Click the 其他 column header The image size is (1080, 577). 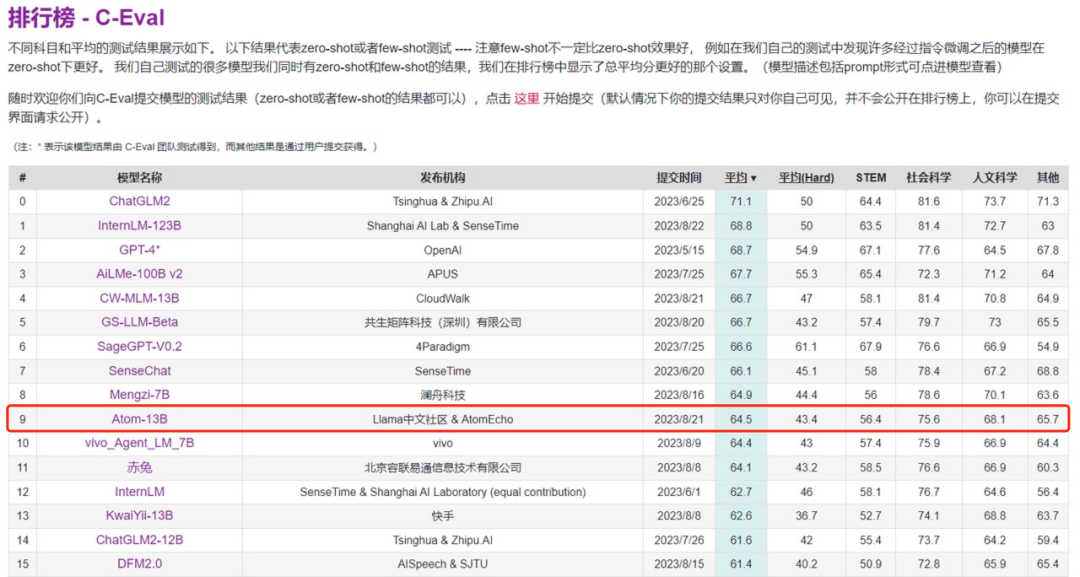pyautogui.click(x=1048, y=178)
